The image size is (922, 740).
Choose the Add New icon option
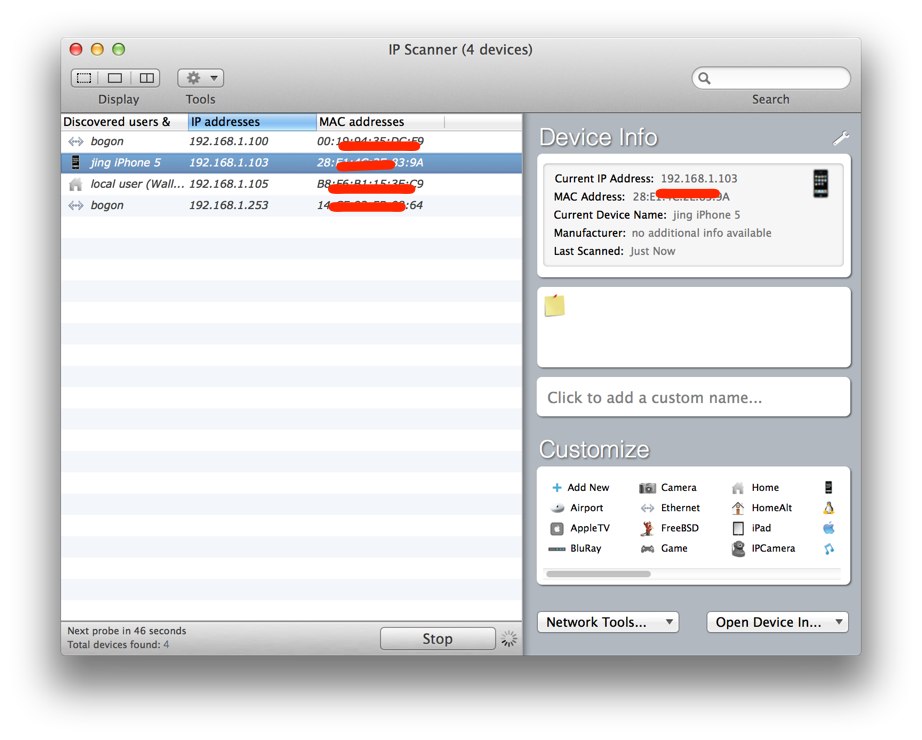tap(580, 488)
